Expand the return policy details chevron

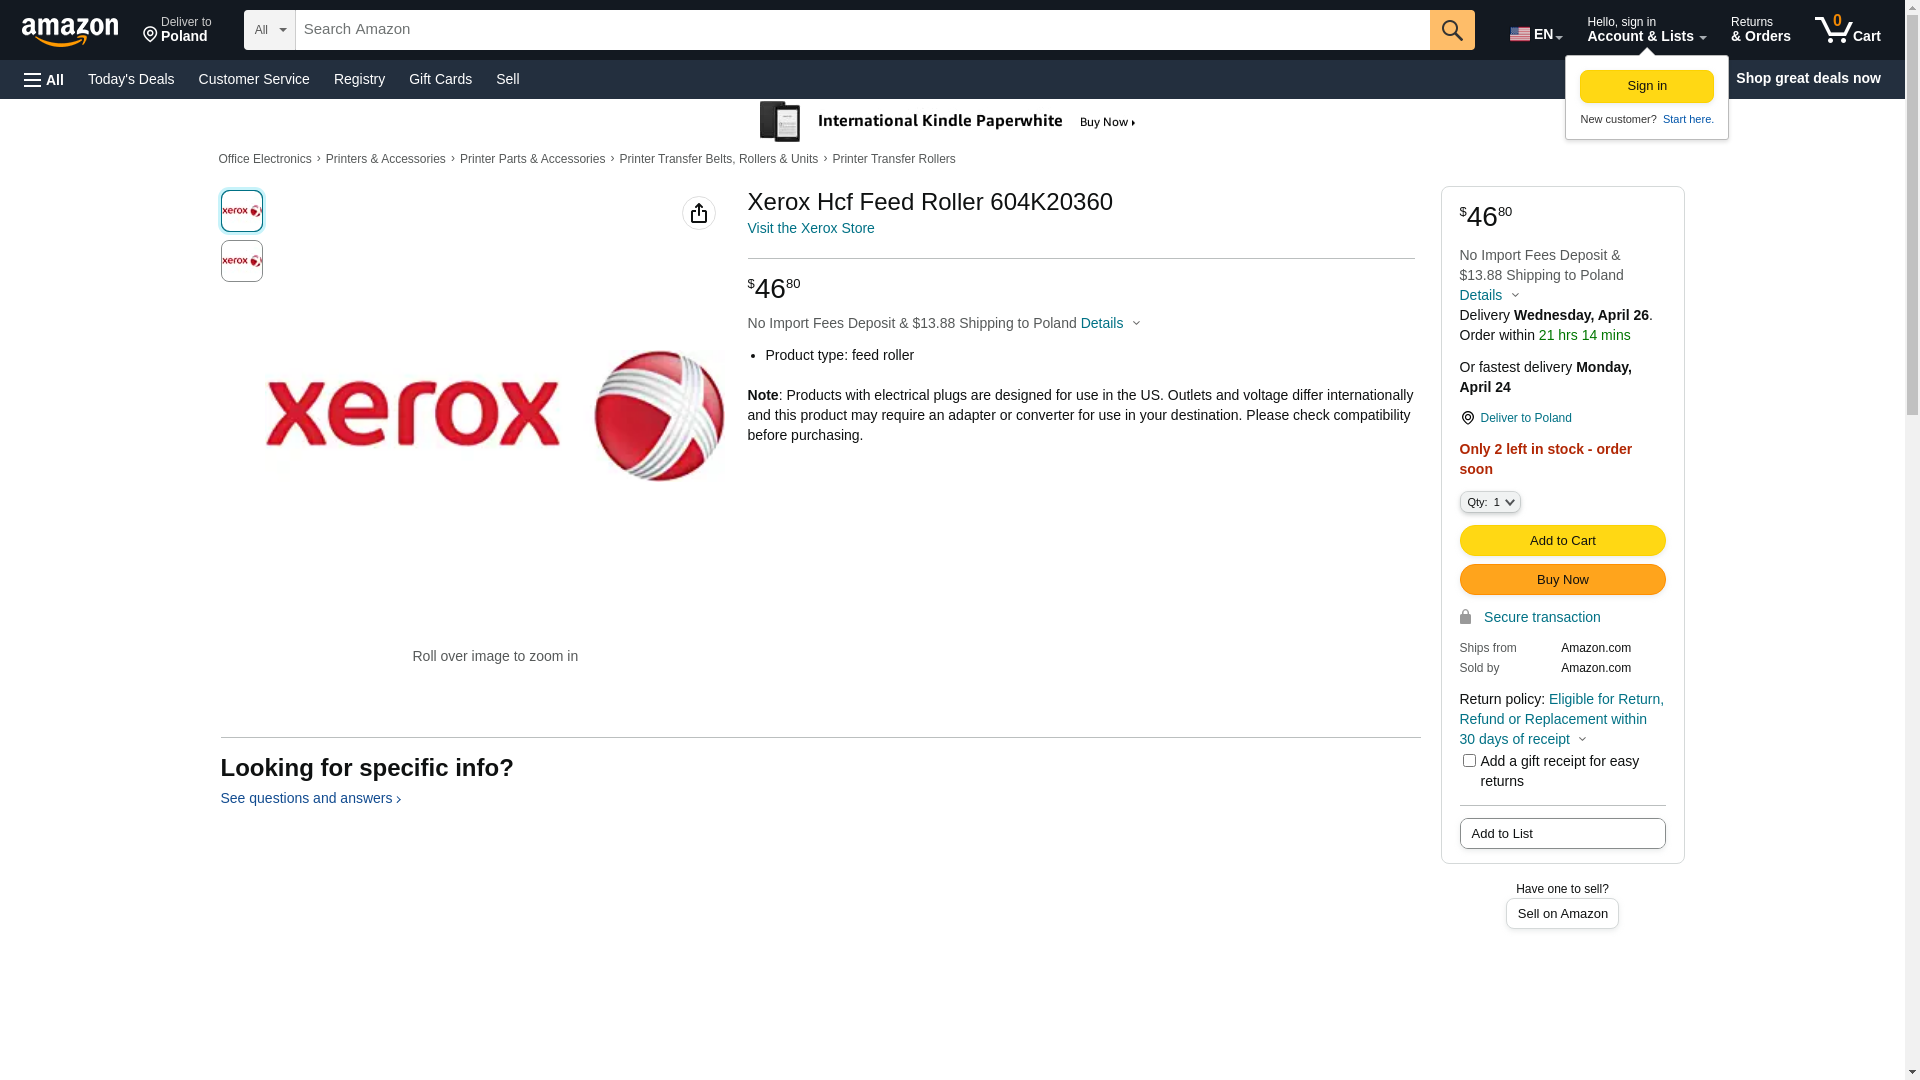click(1582, 740)
